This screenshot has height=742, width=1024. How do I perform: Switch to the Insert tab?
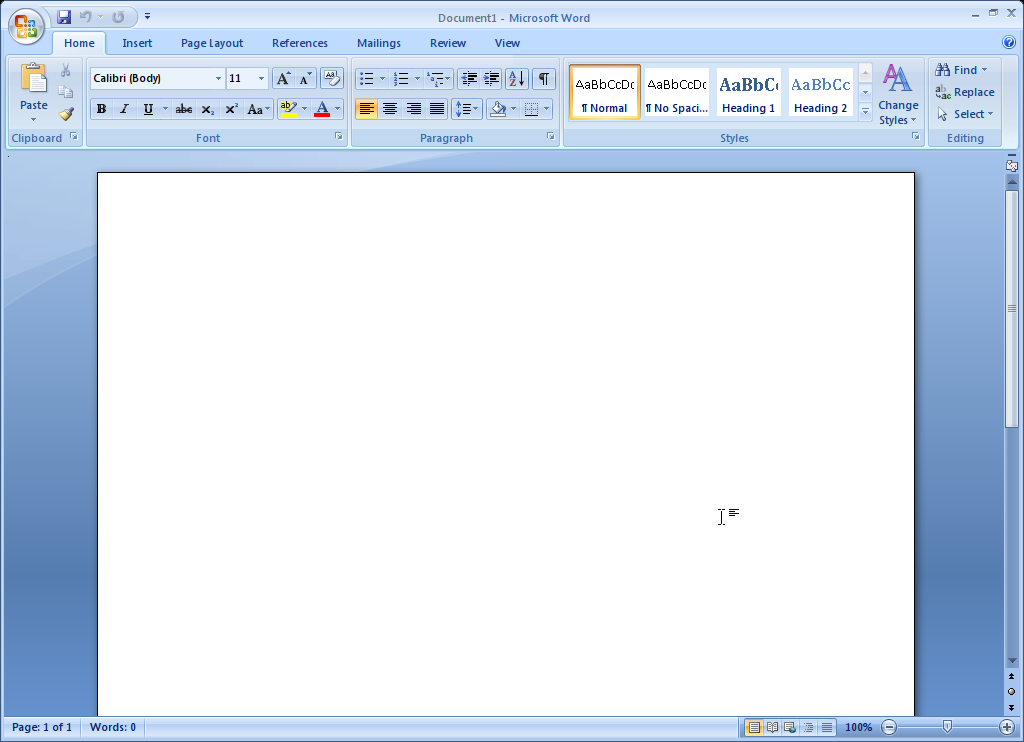pyautogui.click(x=137, y=43)
